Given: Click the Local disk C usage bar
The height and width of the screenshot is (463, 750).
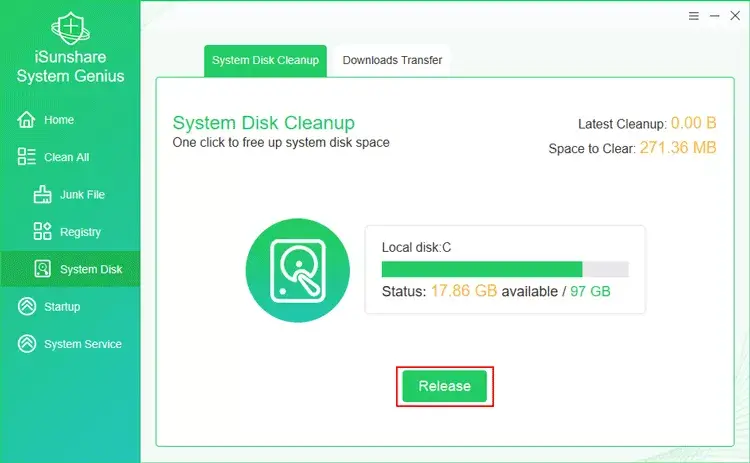Looking at the screenshot, I should click(x=505, y=269).
